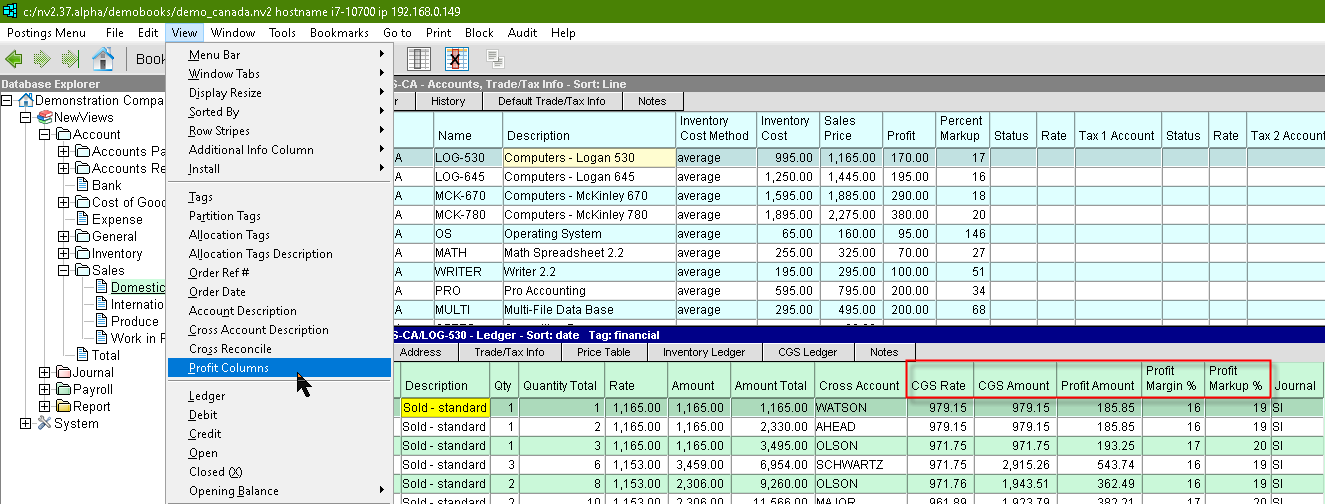Screen dimensions: 1325x504
Task: Choose Profit Columns from View menu
Action: pos(230,368)
